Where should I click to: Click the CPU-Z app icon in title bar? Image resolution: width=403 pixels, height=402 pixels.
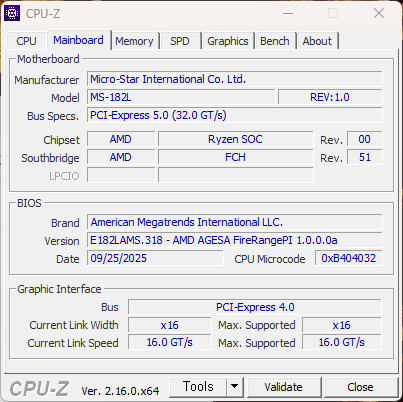point(12,13)
